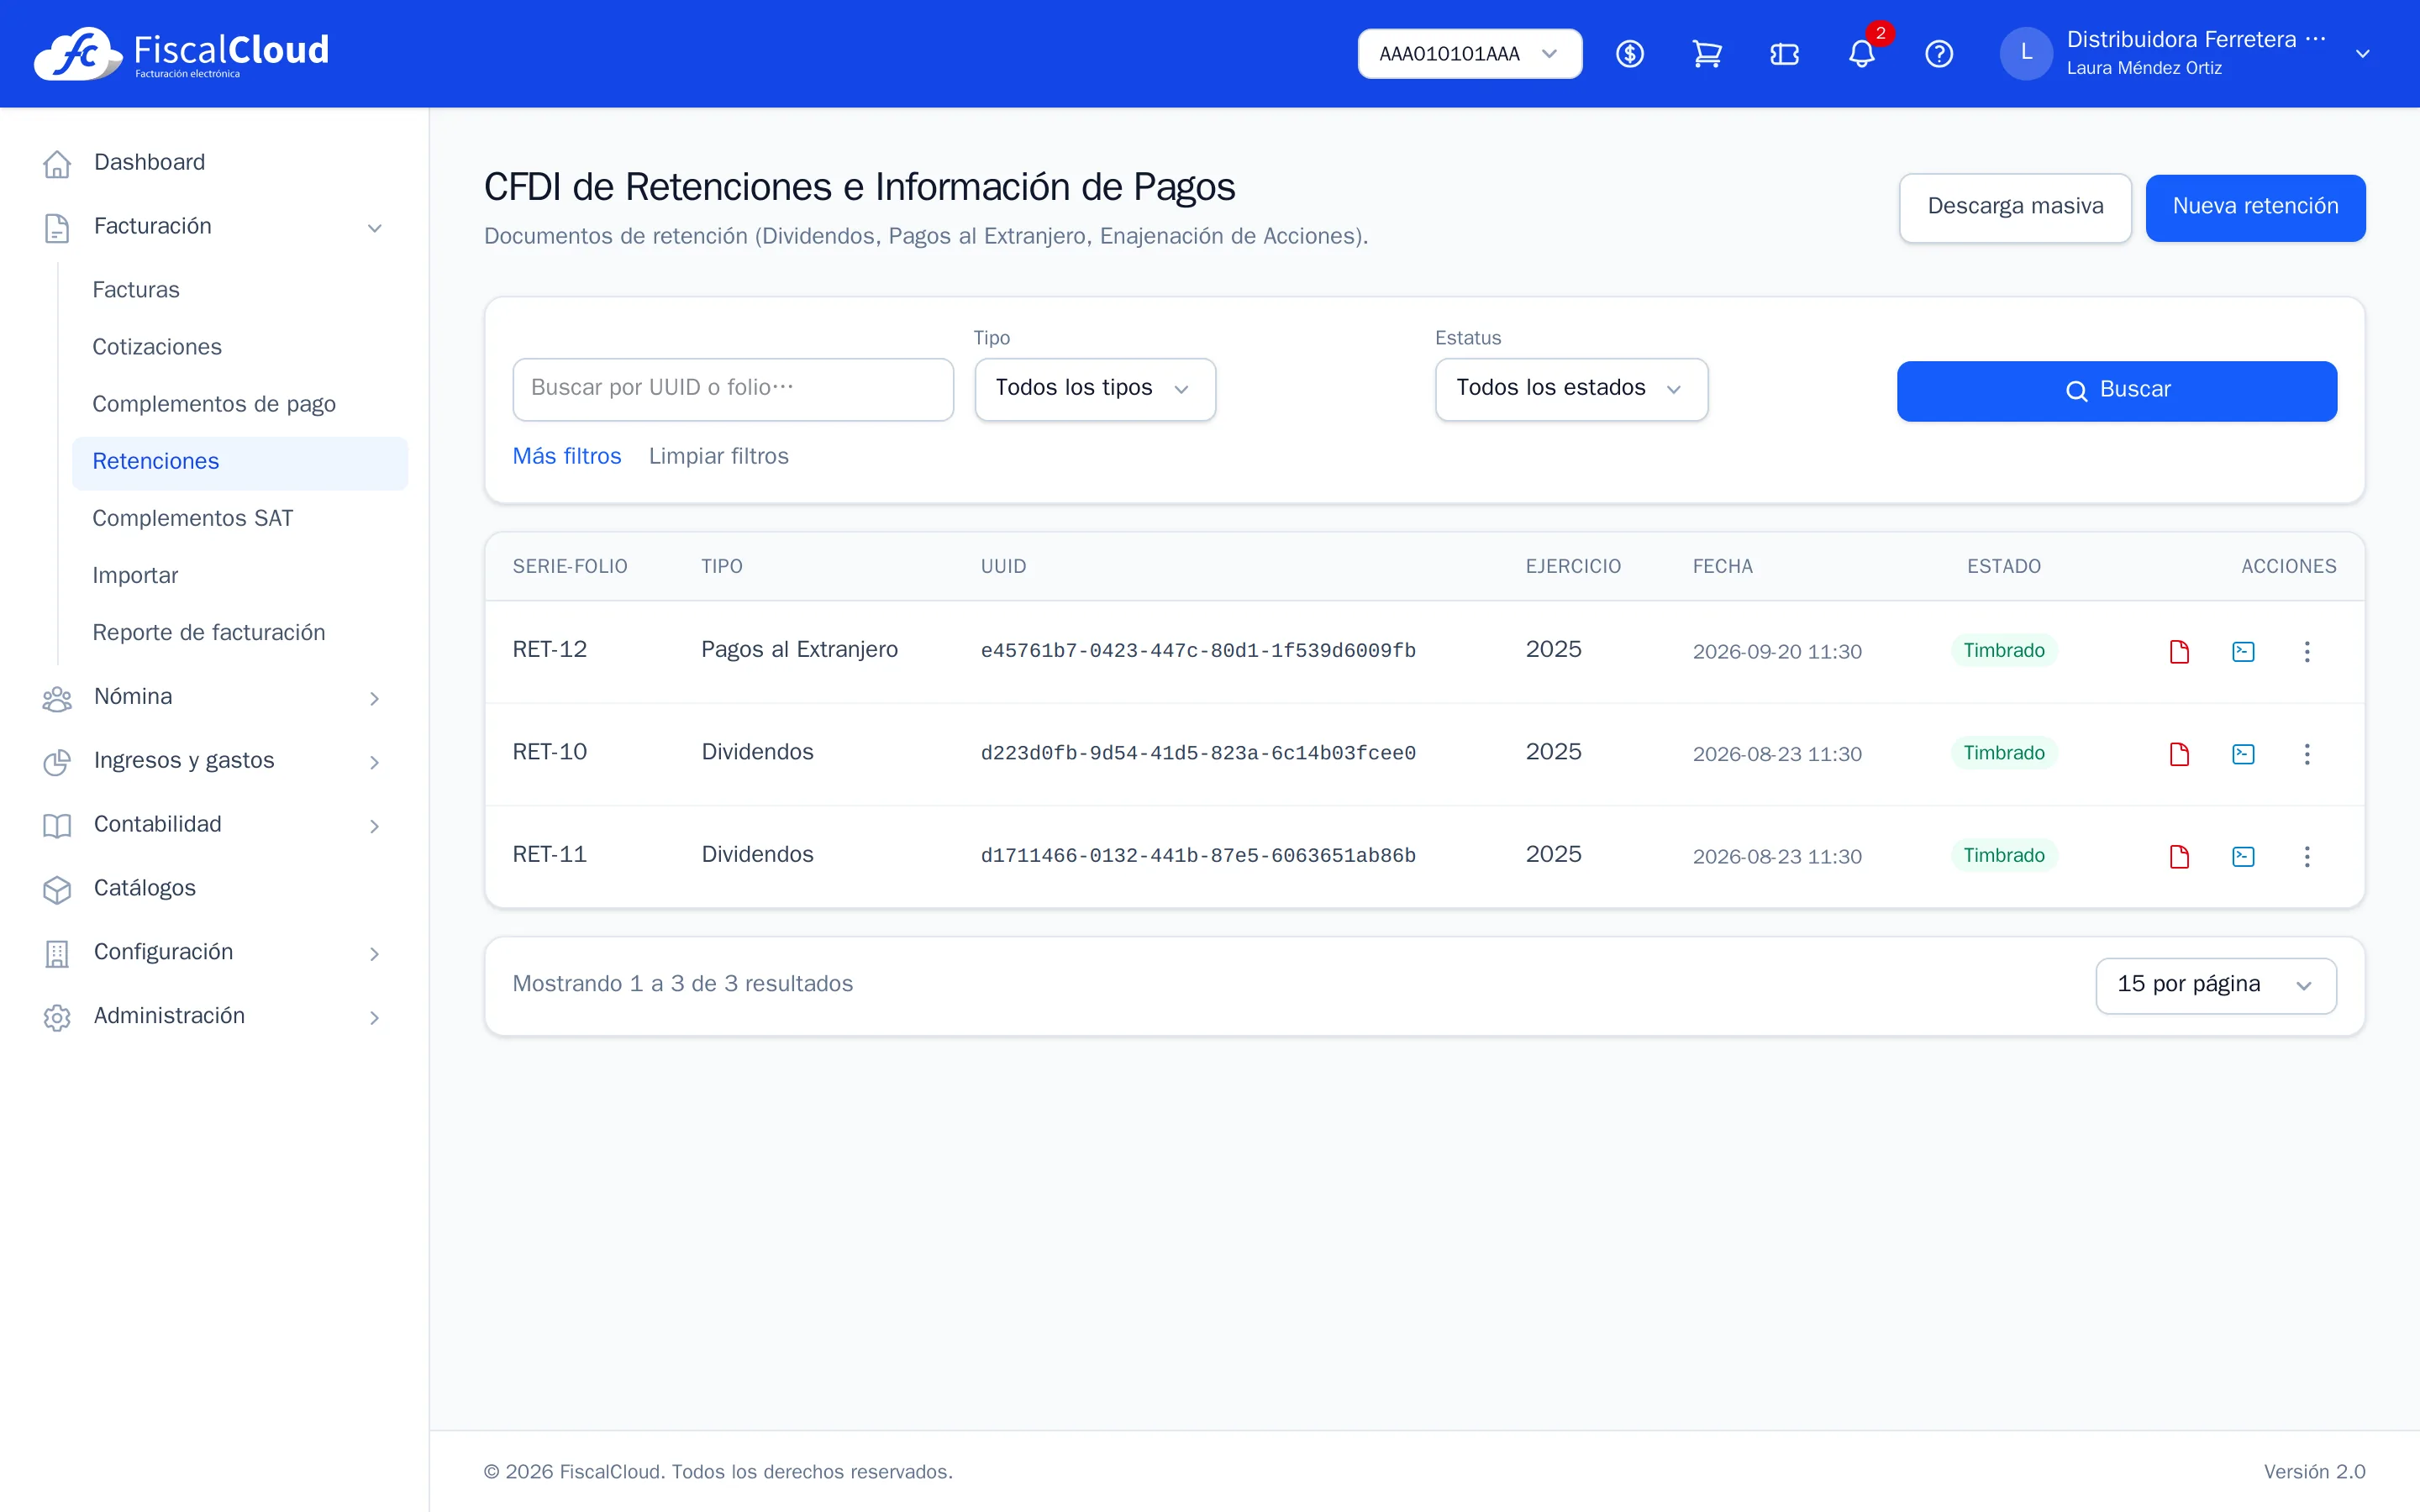Expand the Todos los estados dropdown

(1571, 389)
